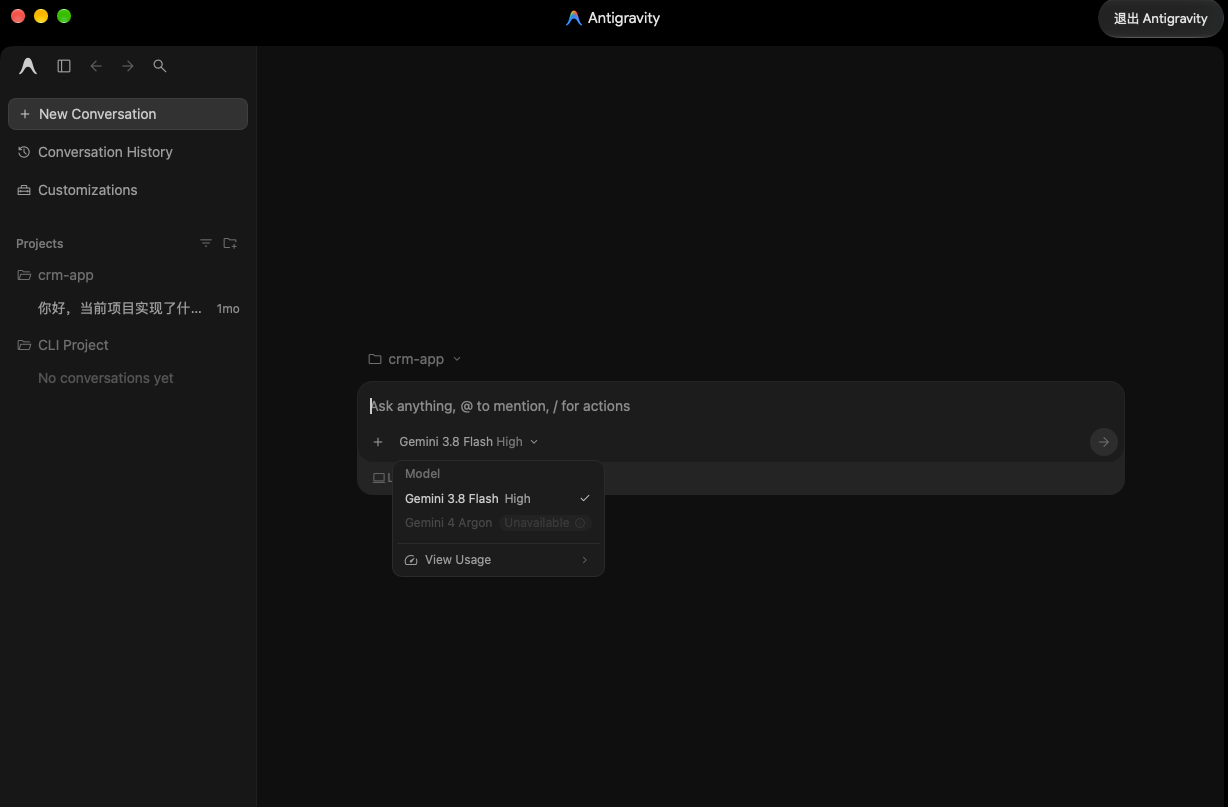The image size is (1228, 807).
Task: Start a New Conversation
Action: (x=128, y=114)
